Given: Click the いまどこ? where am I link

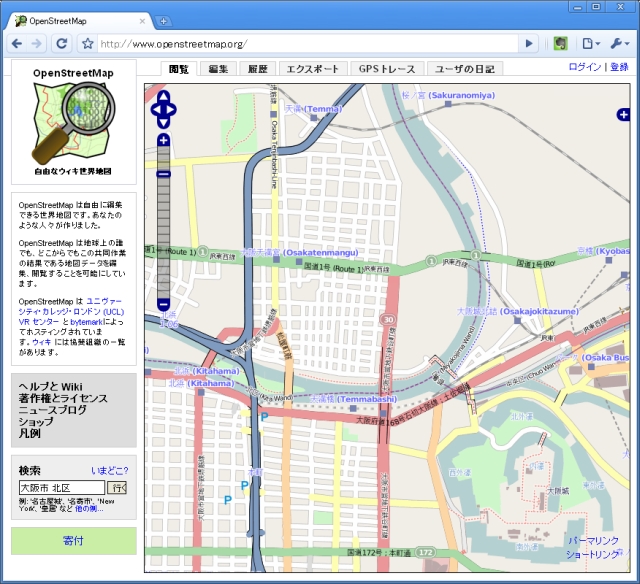Looking at the screenshot, I should coord(109,471).
